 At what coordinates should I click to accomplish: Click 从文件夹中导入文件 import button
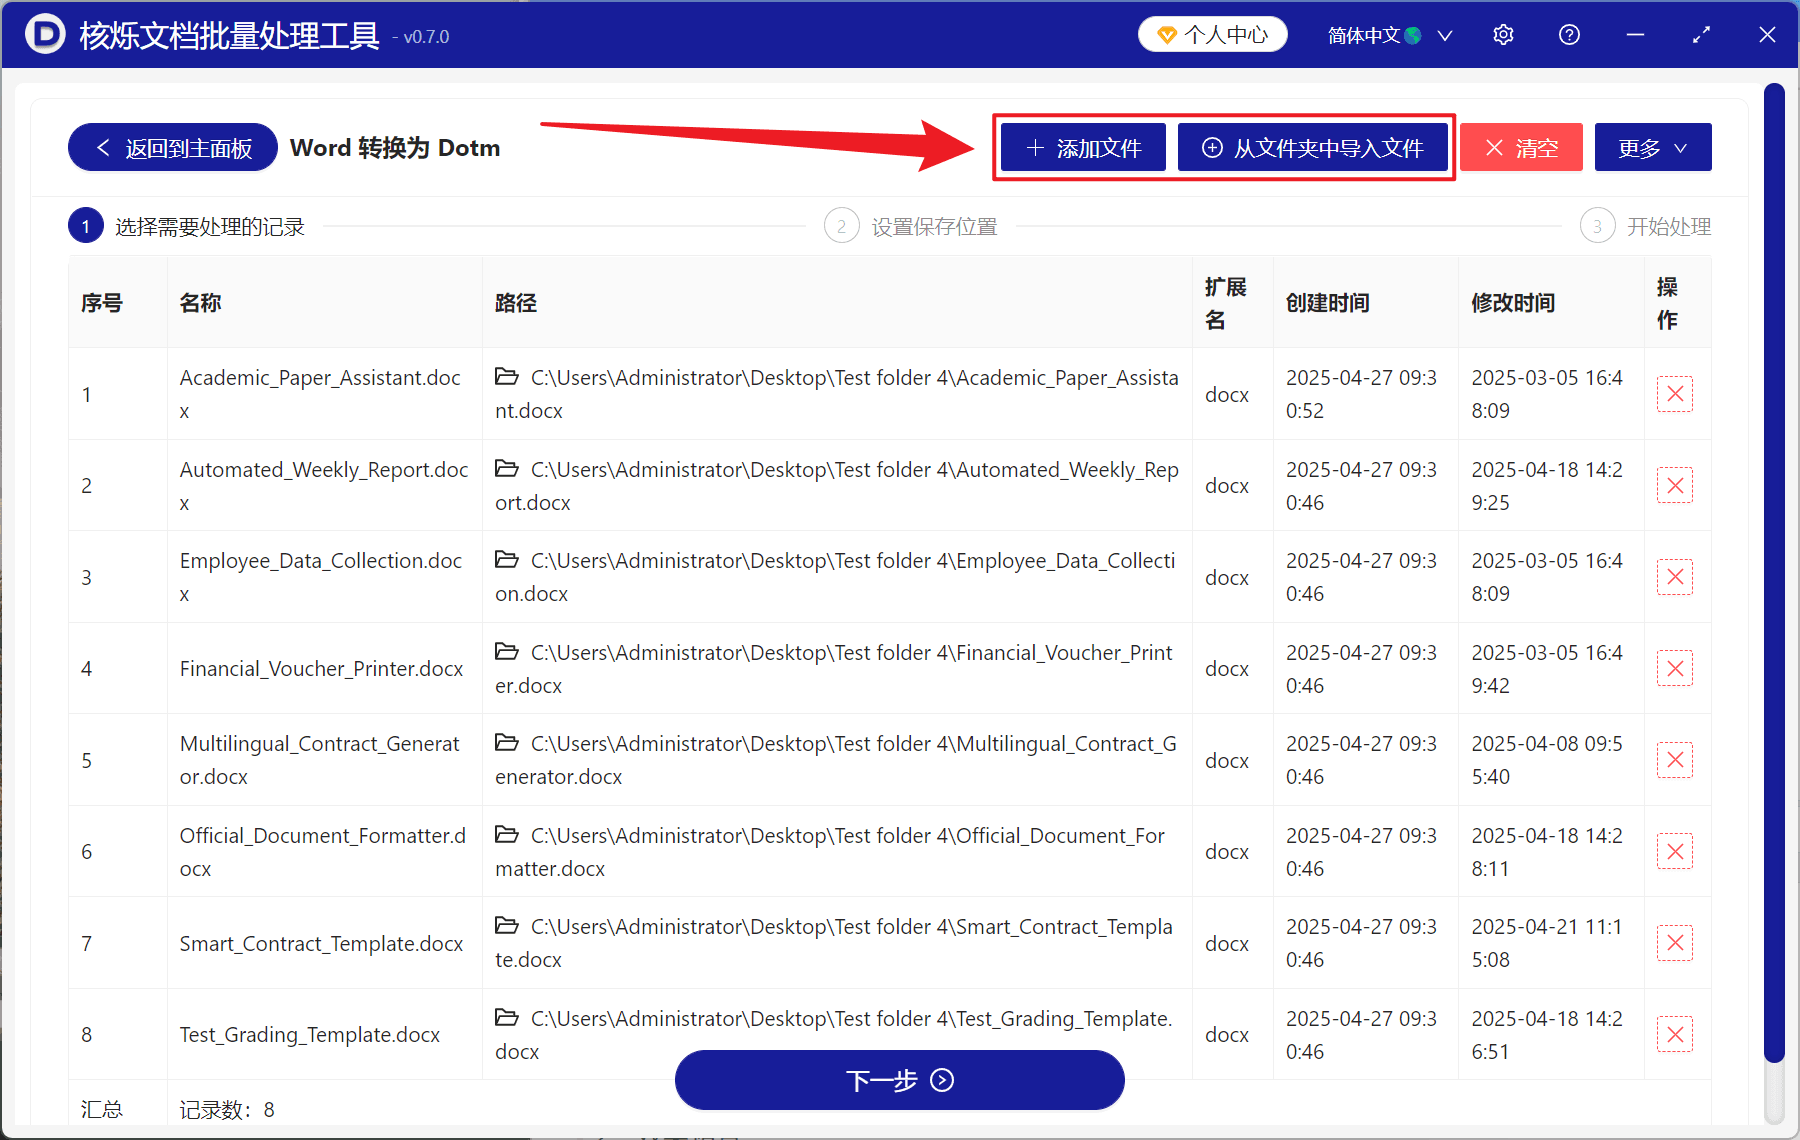click(x=1312, y=148)
